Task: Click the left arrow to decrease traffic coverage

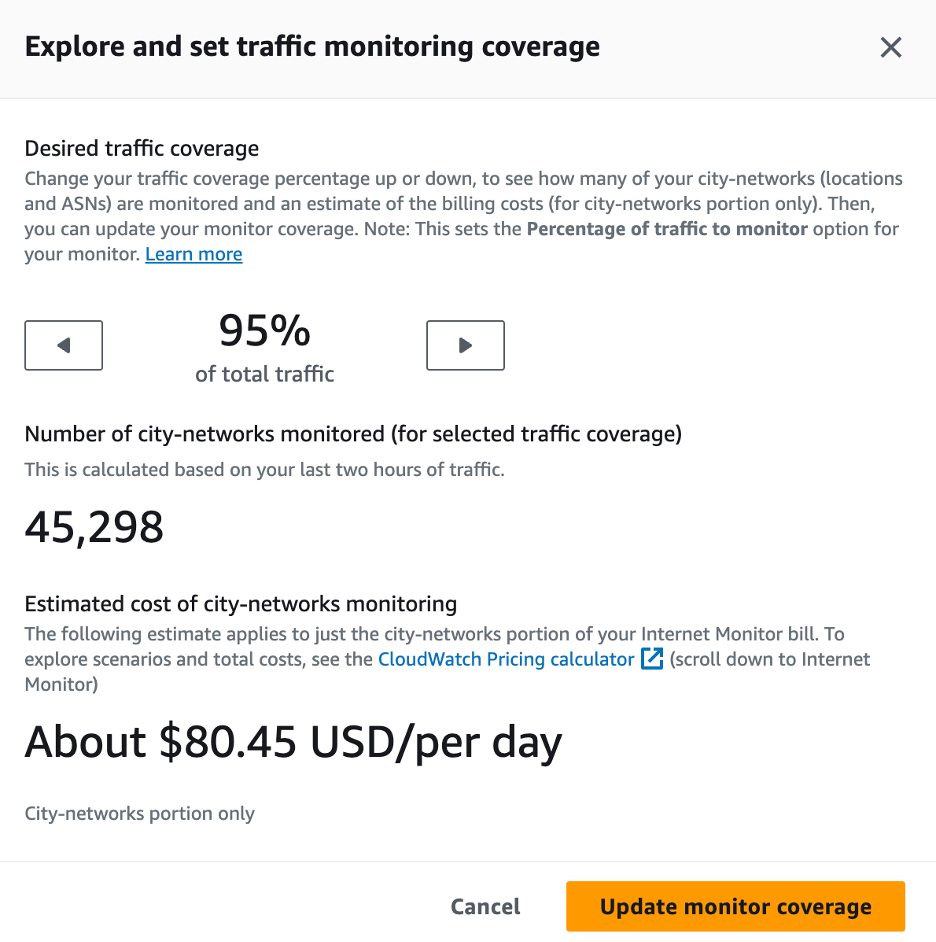Action: (x=63, y=345)
